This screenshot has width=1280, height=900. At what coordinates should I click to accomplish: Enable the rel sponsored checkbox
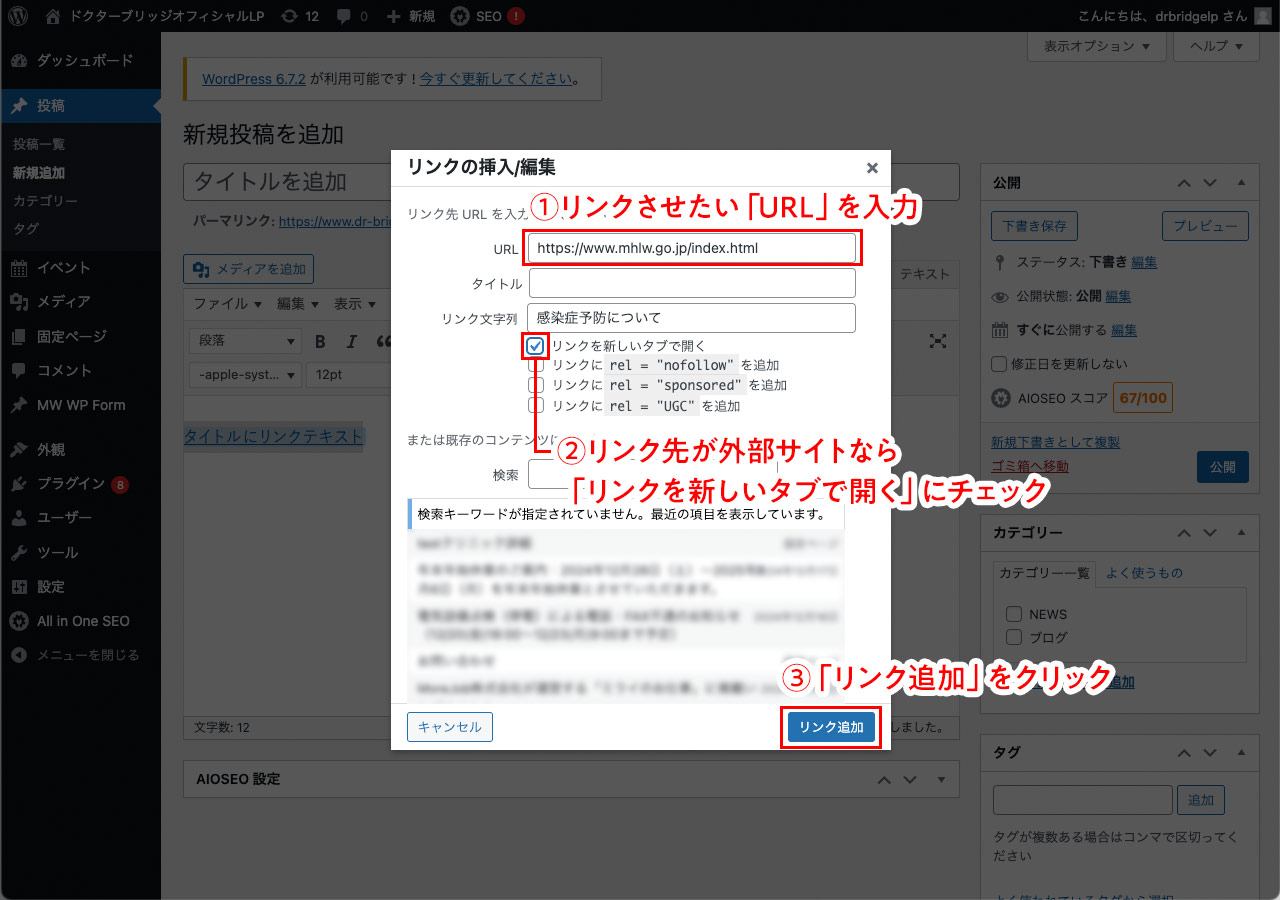536,385
